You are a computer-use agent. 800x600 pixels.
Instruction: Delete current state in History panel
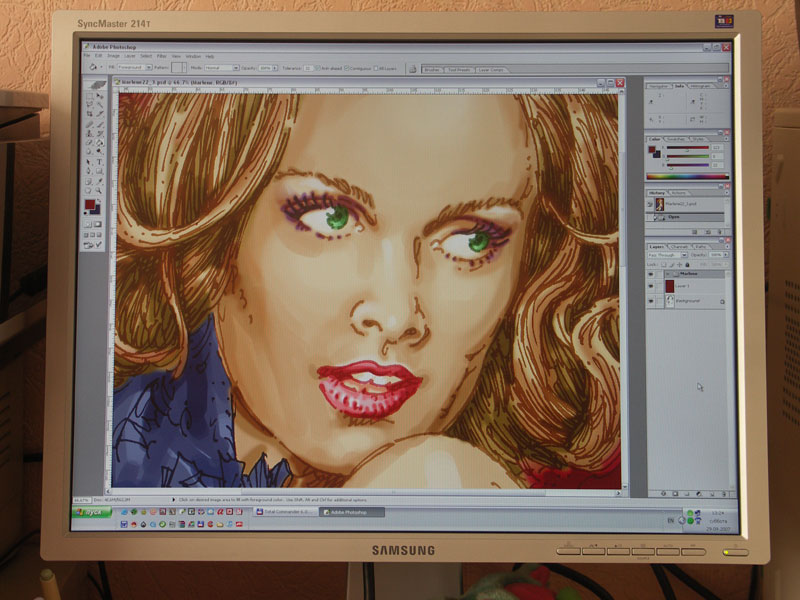(x=719, y=232)
